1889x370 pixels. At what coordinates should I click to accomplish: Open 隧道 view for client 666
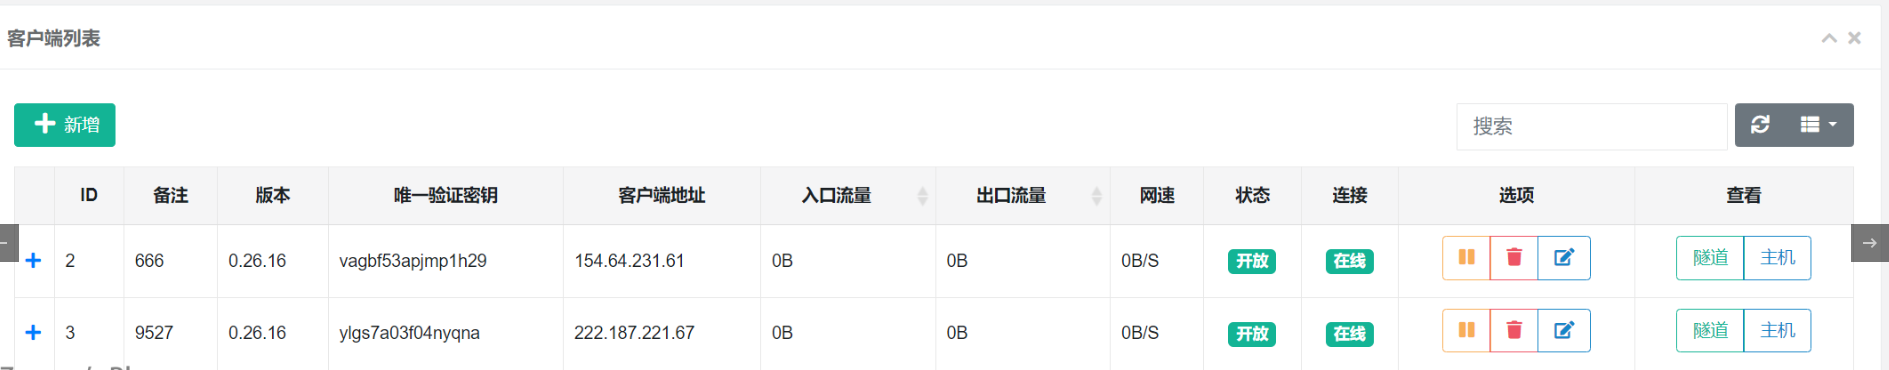[1710, 258]
